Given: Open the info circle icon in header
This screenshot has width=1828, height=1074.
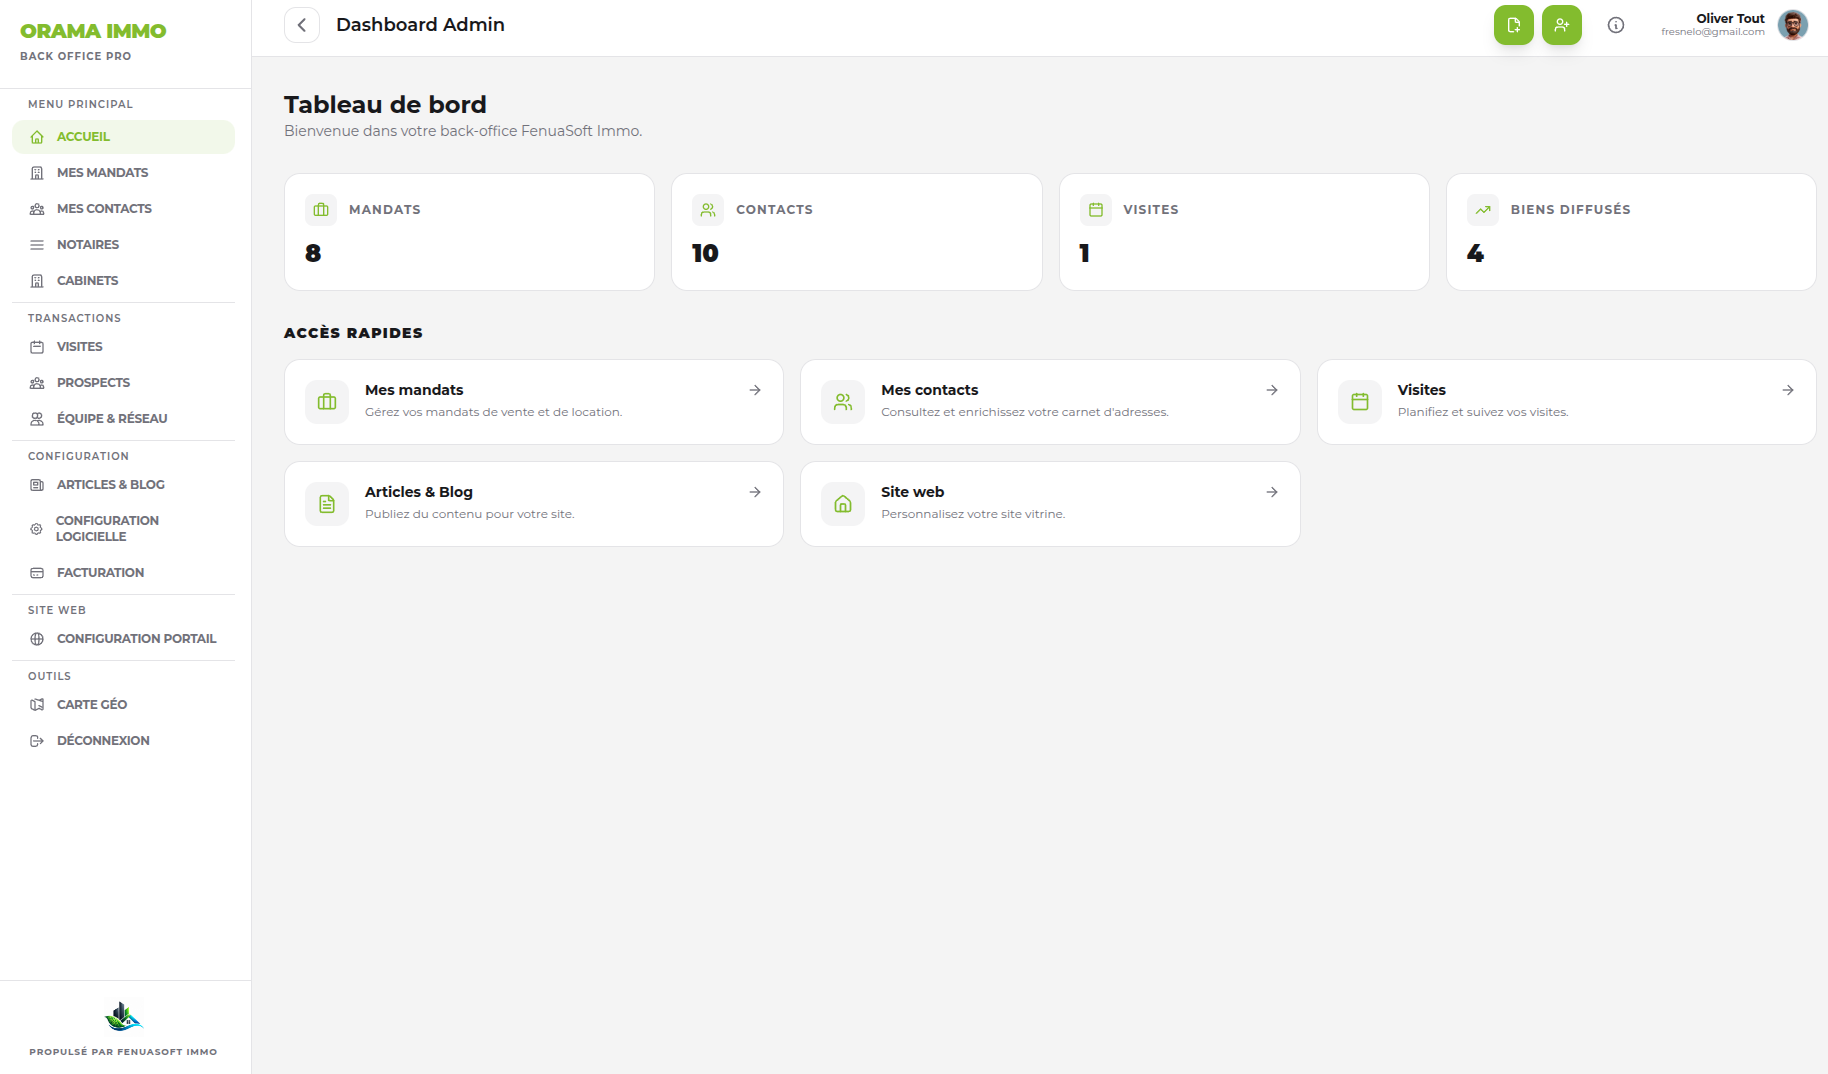Looking at the screenshot, I should pyautogui.click(x=1616, y=25).
